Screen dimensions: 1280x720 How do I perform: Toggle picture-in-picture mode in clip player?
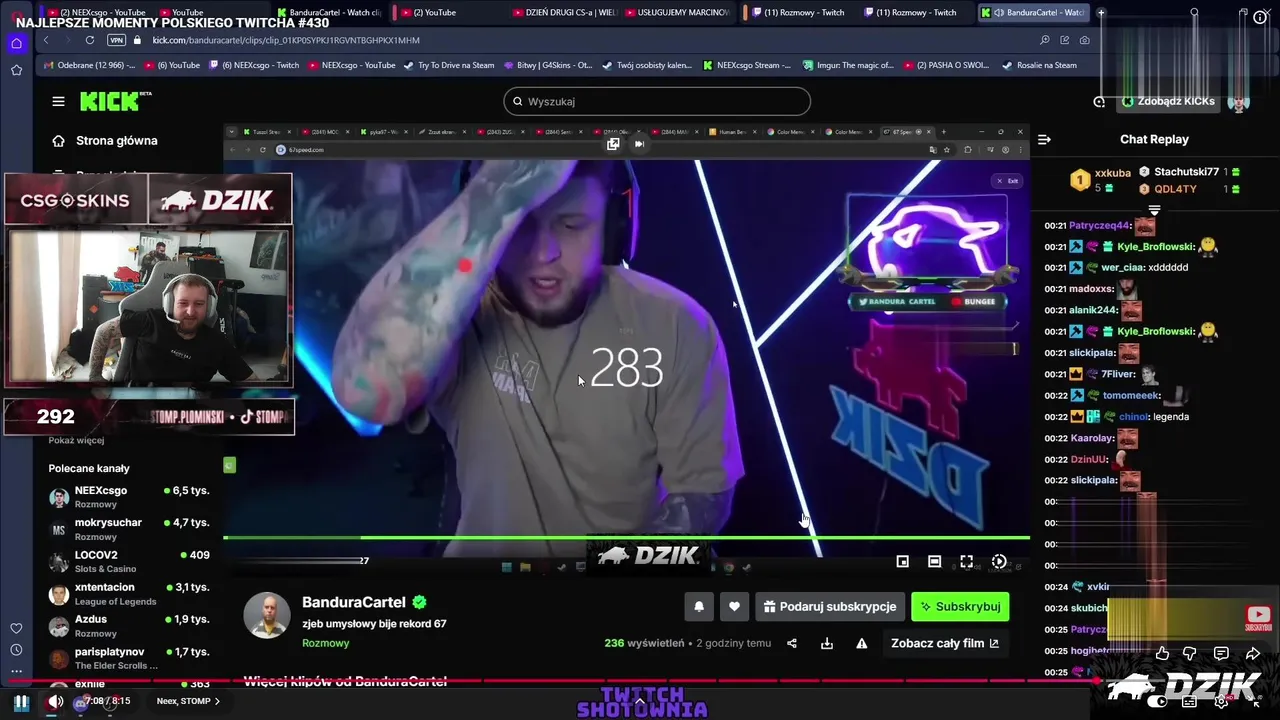pos(902,562)
